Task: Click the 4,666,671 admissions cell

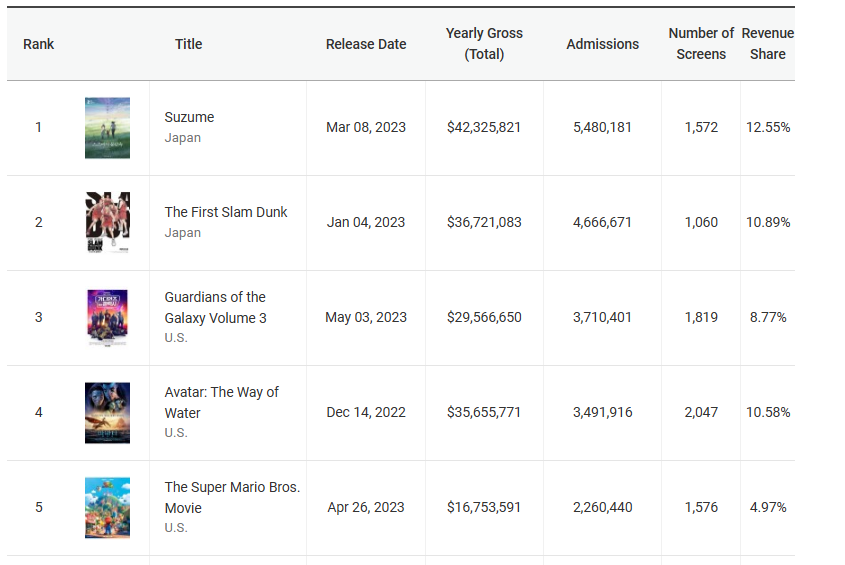Action: pyautogui.click(x=602, y=222)
